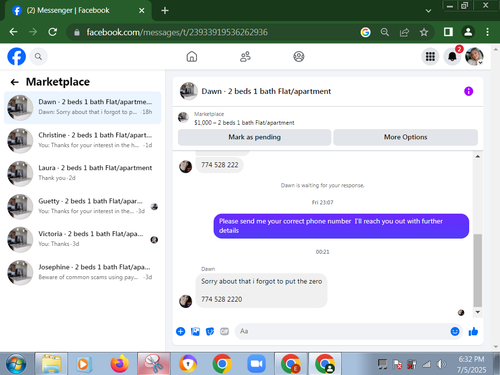Open Facebook search magnifier
Screen dimensions: 500x375
pos(38,57)
